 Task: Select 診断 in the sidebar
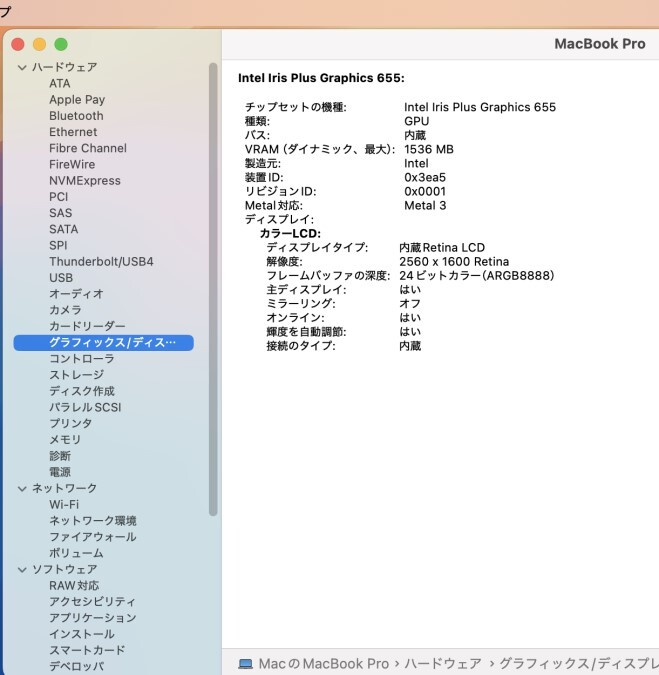click(x=60, y=456)
